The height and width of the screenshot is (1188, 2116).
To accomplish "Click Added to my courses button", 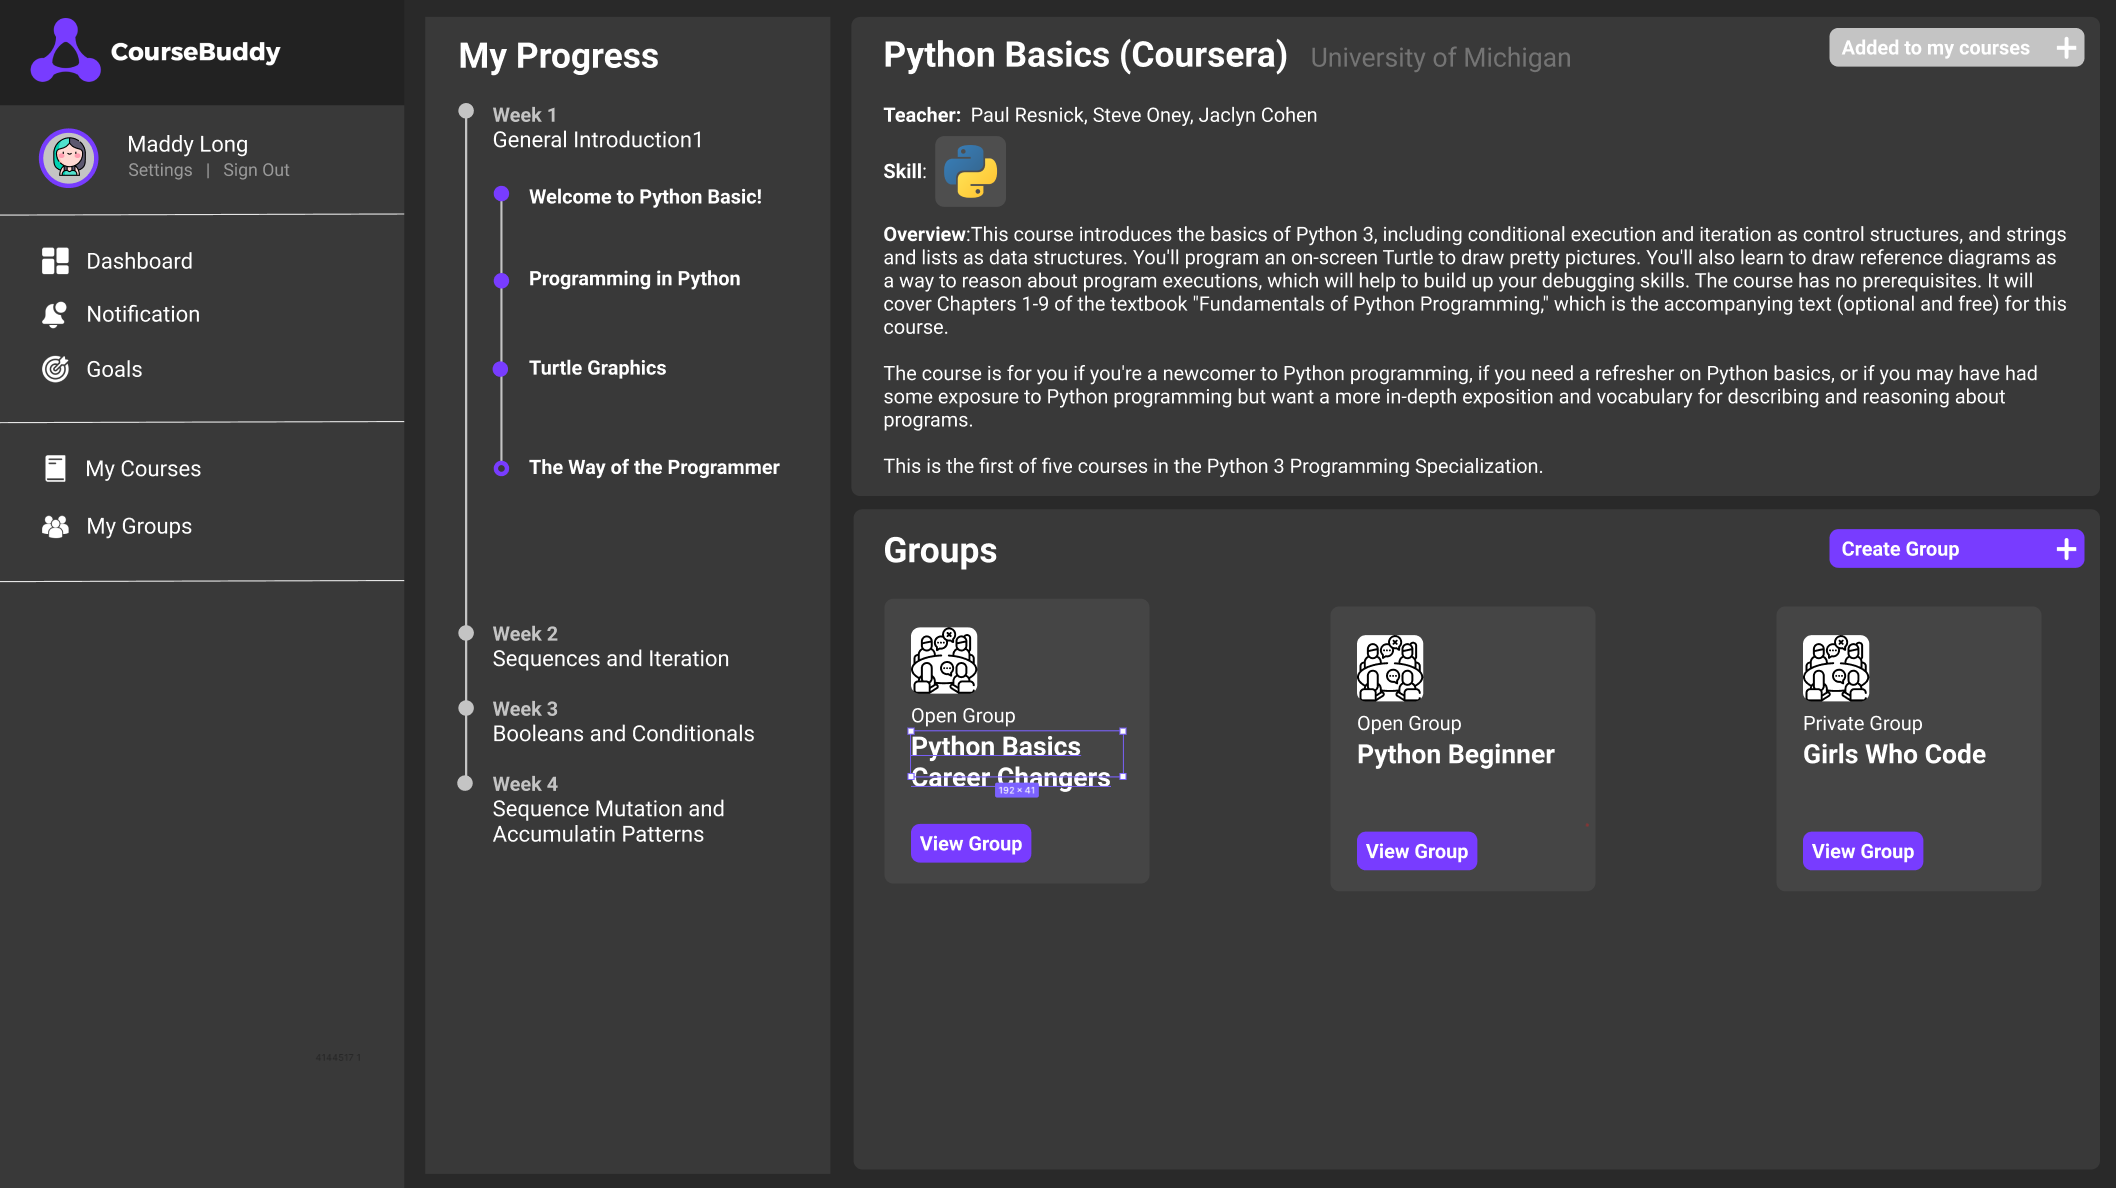I will 1955,48.
